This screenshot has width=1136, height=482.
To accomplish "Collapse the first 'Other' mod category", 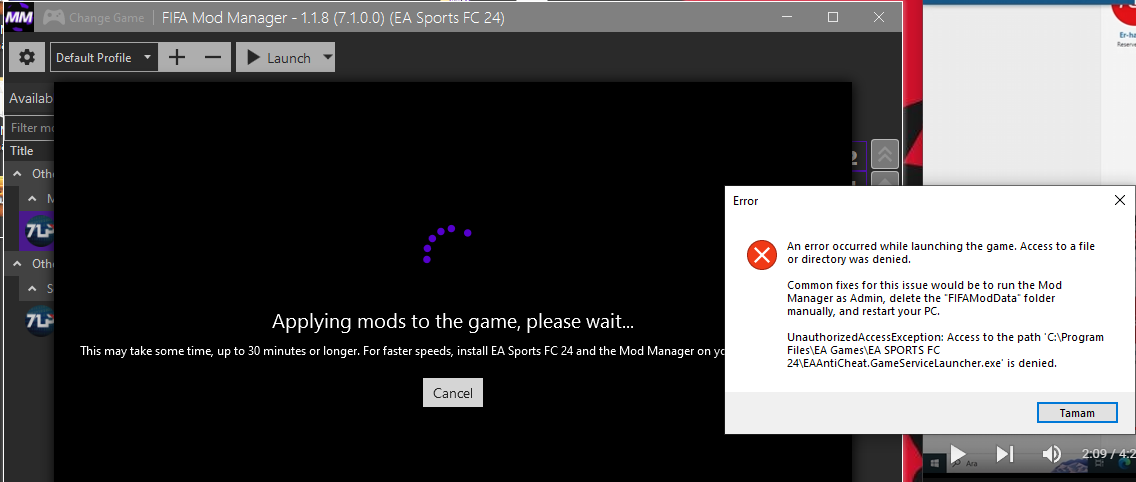I will coord(17,174).
